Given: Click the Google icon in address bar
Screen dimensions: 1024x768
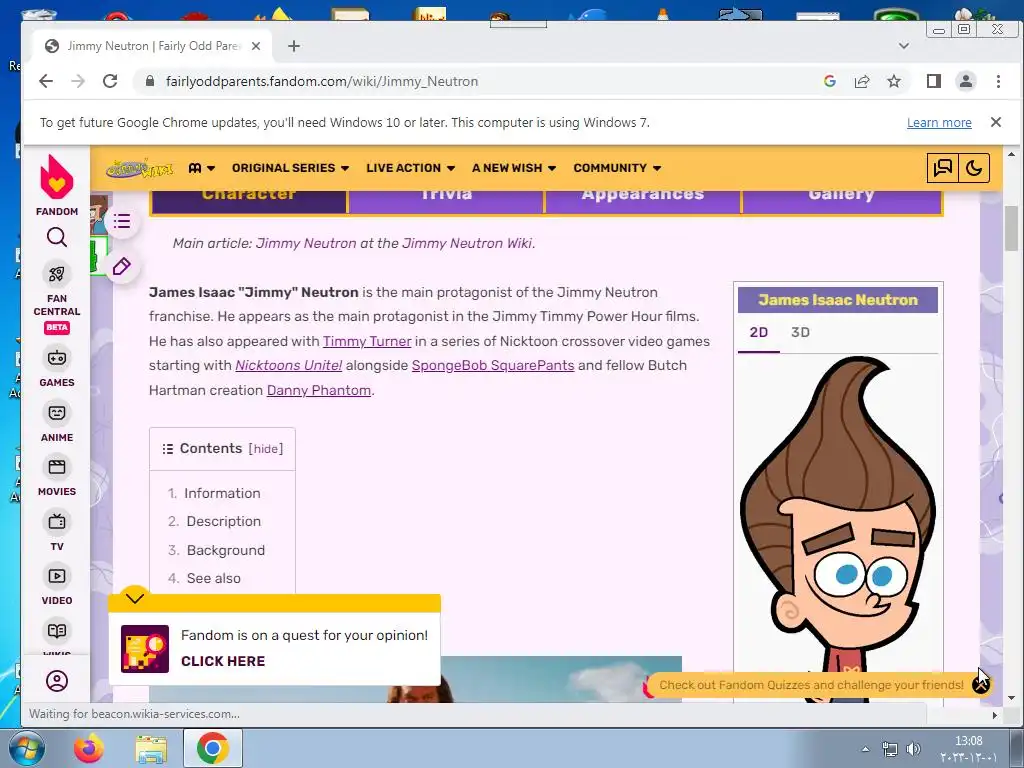Looking at the screenshot, I should [x=830, y=81].
